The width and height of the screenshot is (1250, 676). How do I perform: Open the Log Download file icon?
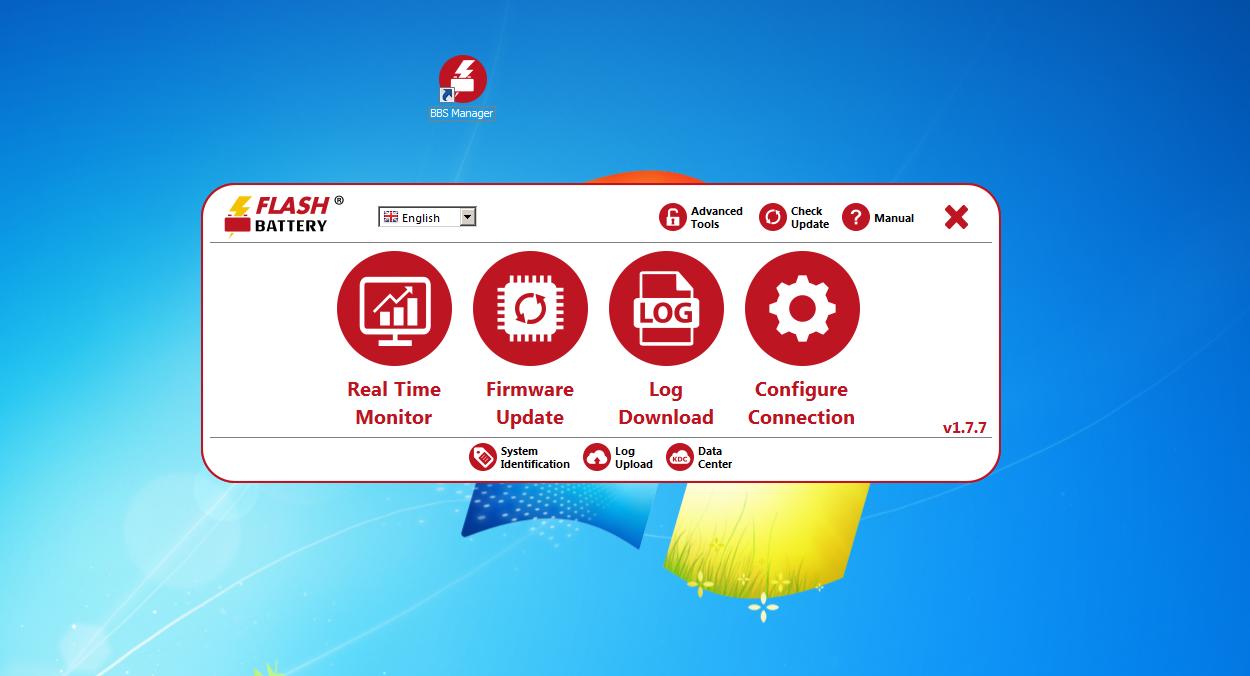pyautogui.click(x=666, y=309)
